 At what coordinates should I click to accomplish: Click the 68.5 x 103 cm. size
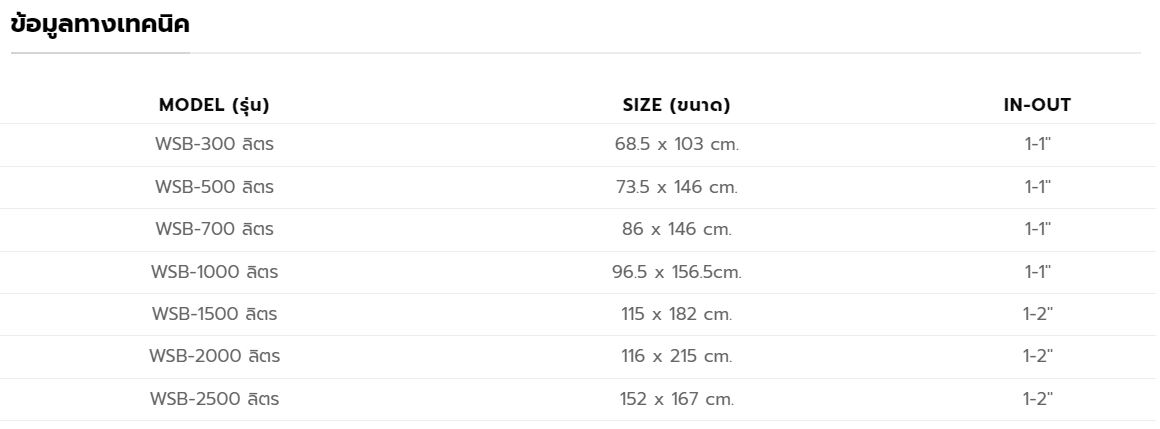676,144
